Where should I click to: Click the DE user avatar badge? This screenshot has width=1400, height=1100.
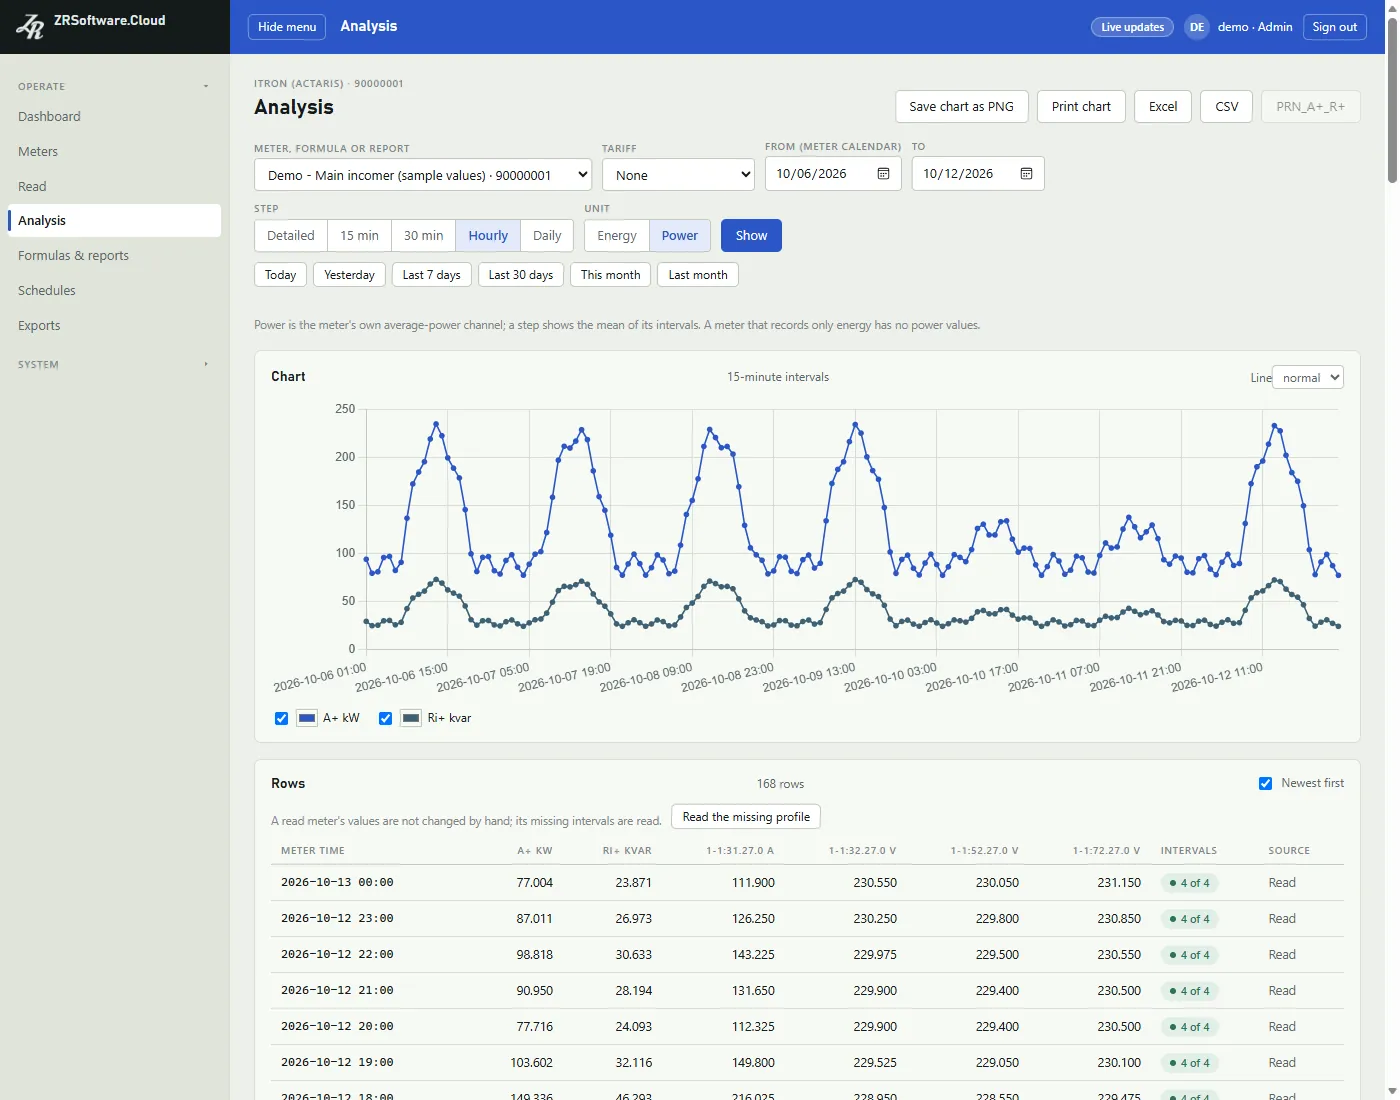pos(1196,27)
